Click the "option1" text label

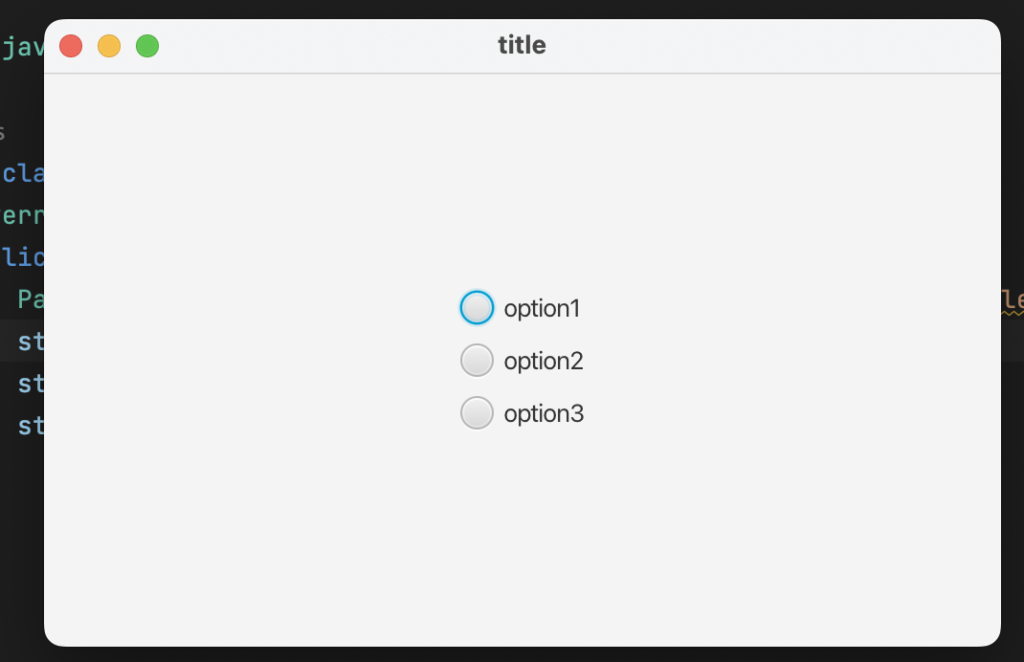[542, 309]
